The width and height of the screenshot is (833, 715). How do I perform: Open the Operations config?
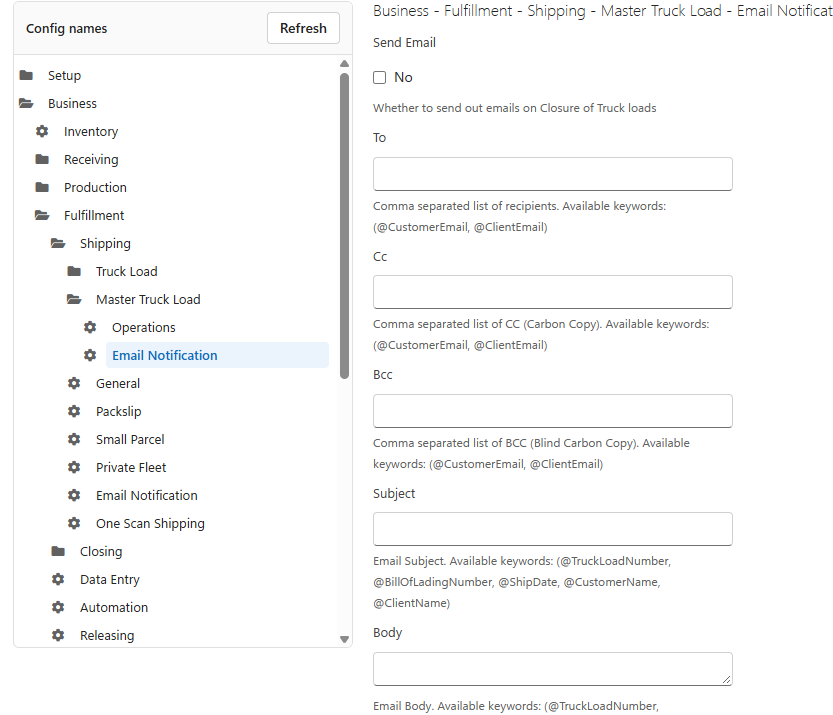(x=143, y=327)
